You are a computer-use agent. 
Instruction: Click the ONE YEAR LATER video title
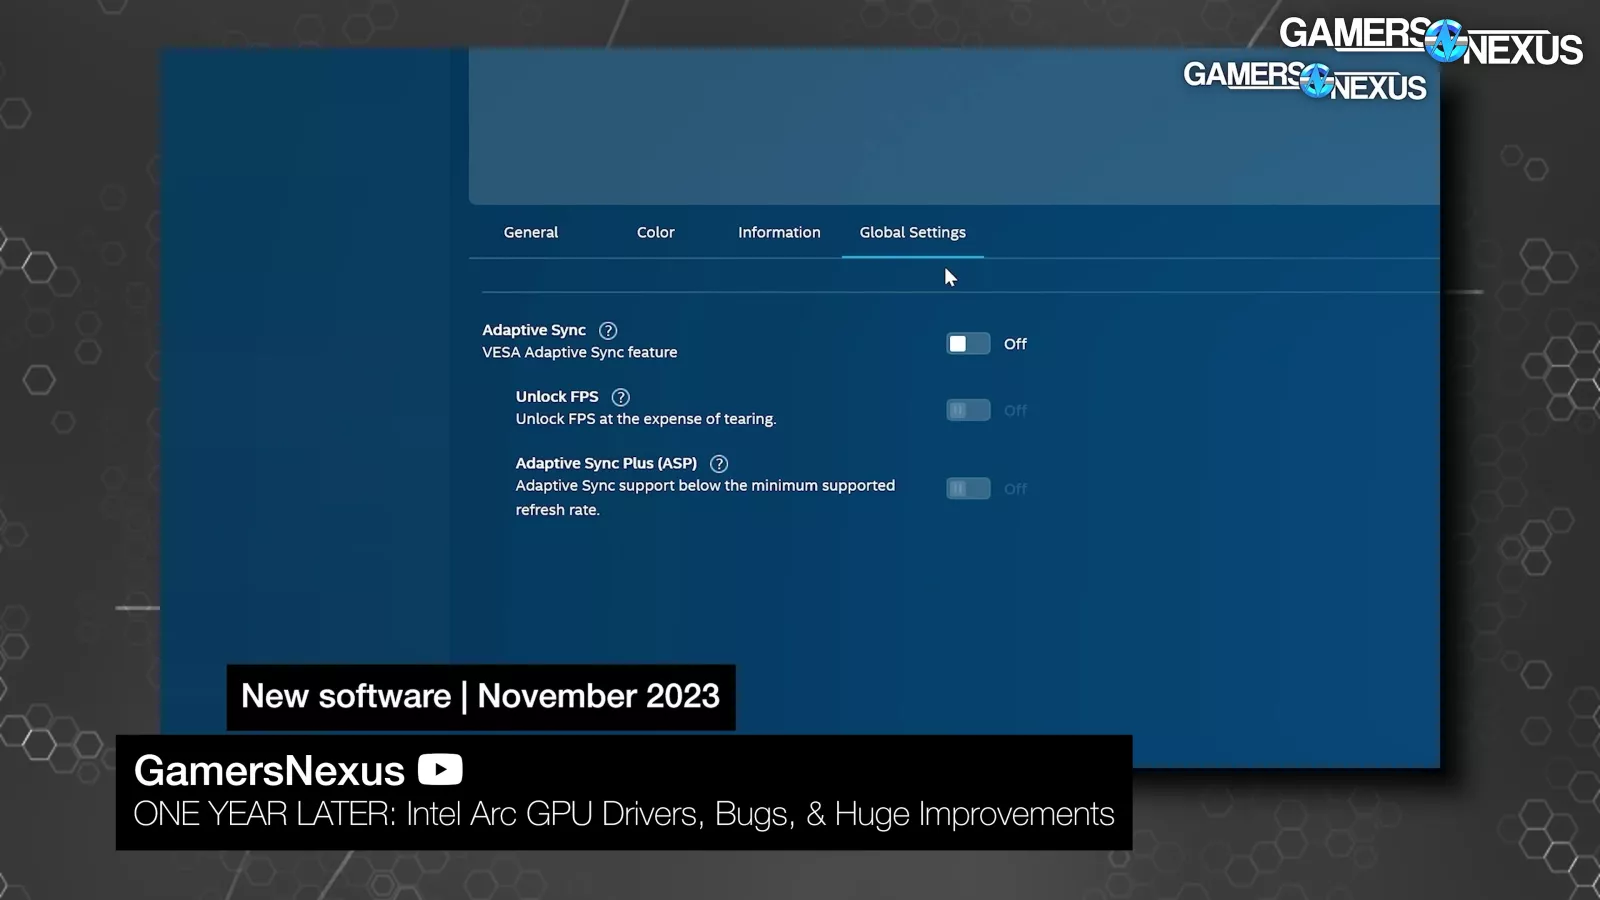pyautogui.click(x=623, y=815)
